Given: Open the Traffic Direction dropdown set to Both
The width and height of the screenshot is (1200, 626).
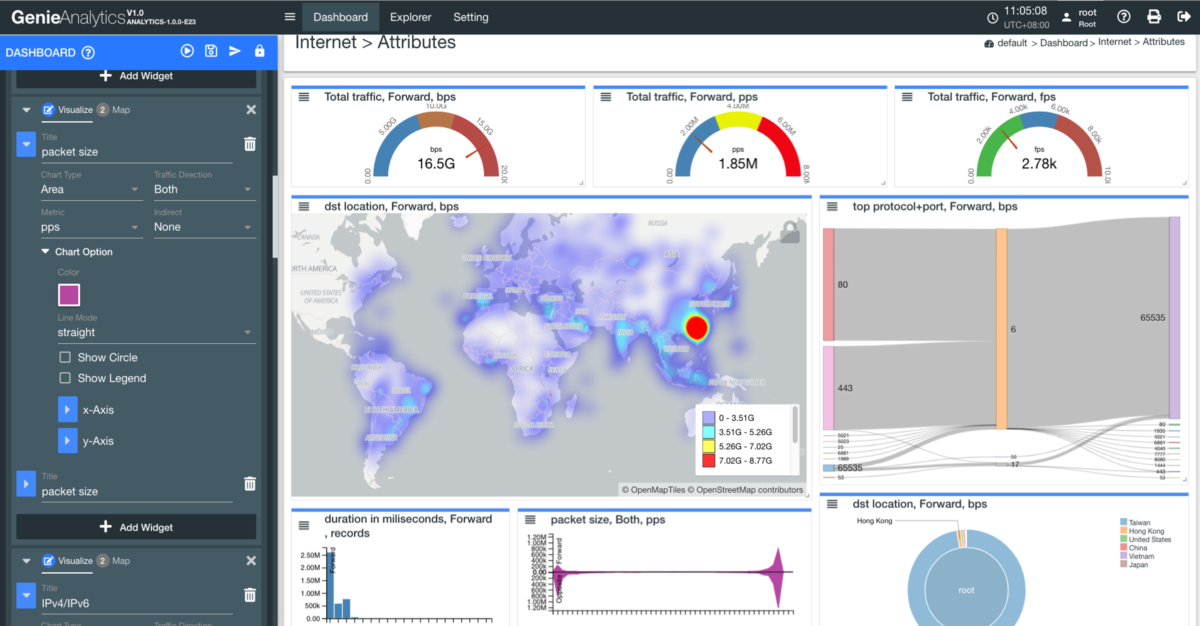Looking at the screenshot, I should pyautogui.click(x=203, y=190).
